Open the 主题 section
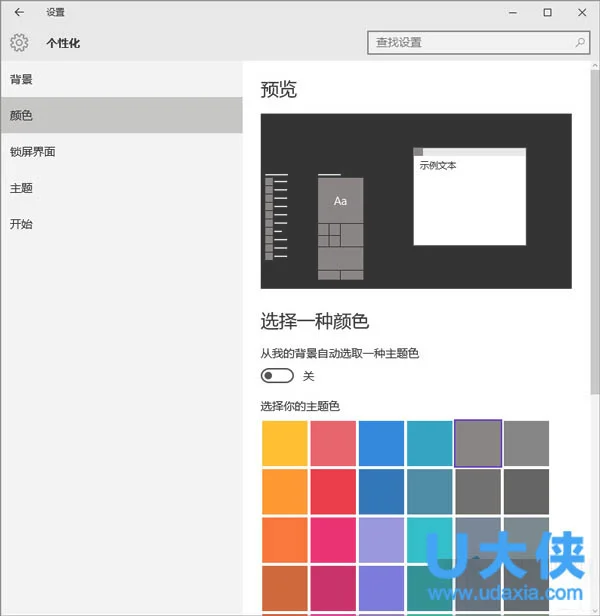600x616 pixels. coord(121,188)
